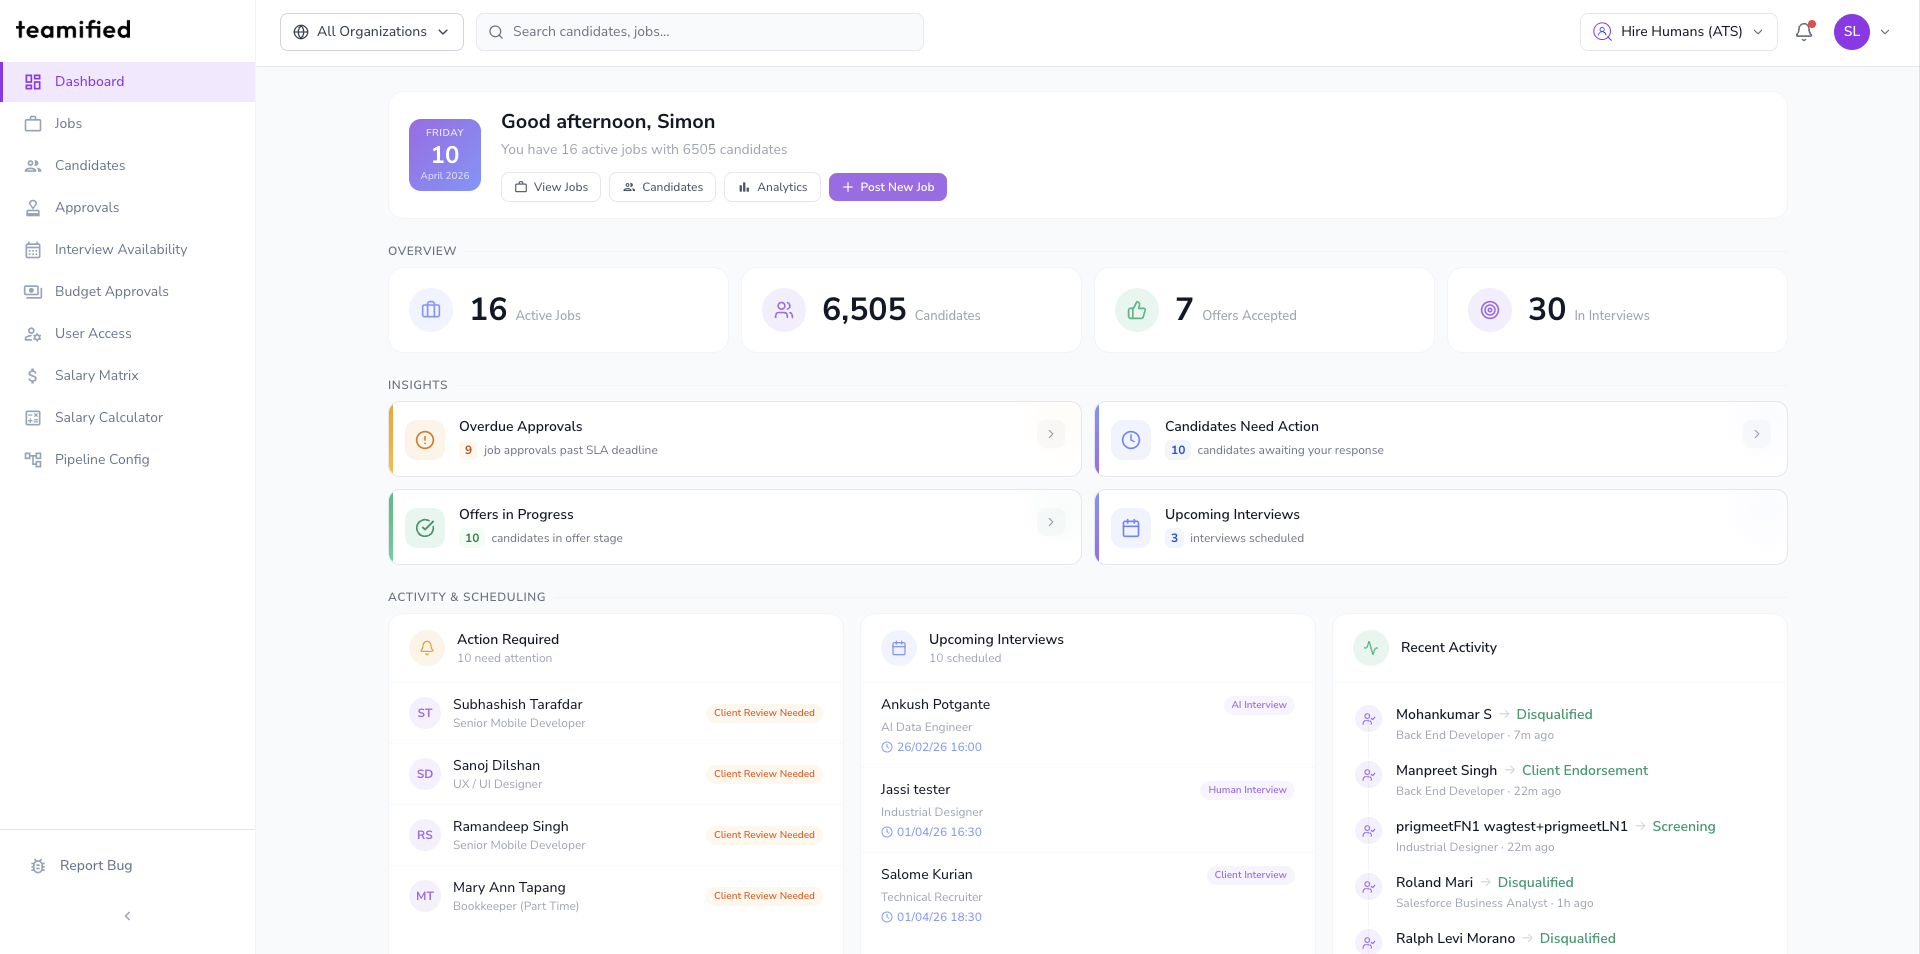The width and height of the screenshot is (1920, 954).
Task: Click the notification bell icon
Action: (x=1803, y=31)
